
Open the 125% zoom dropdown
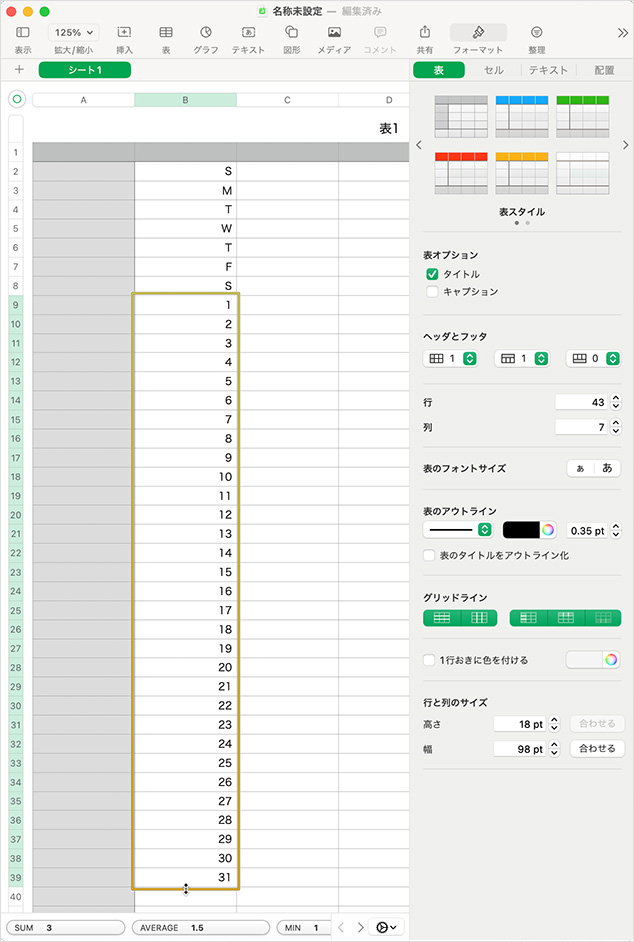pos(74,32)
